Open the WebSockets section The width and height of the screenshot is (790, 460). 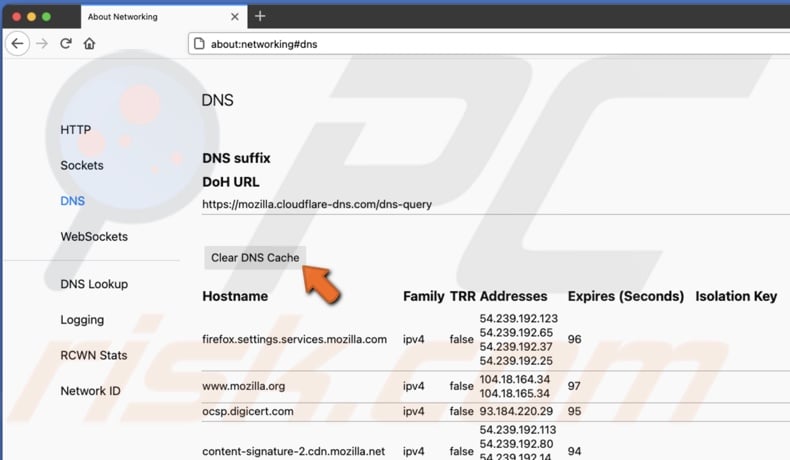[x=94, y=237]
